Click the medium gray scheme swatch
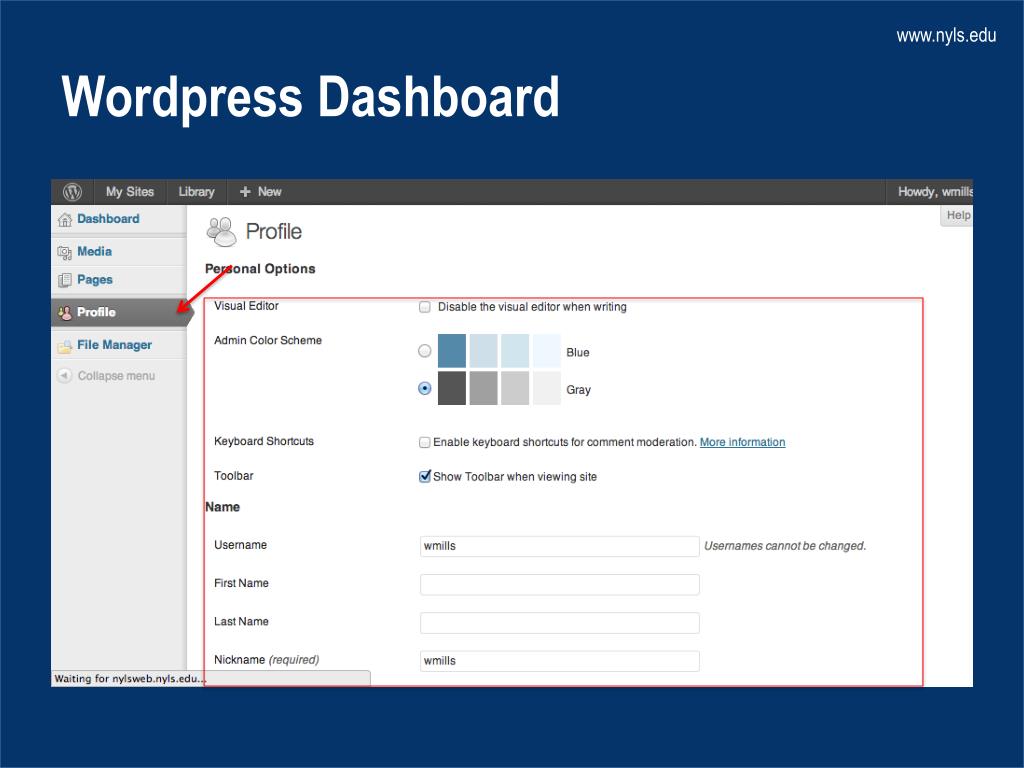This screenshot has height=768, width=1024. [483, 388]
